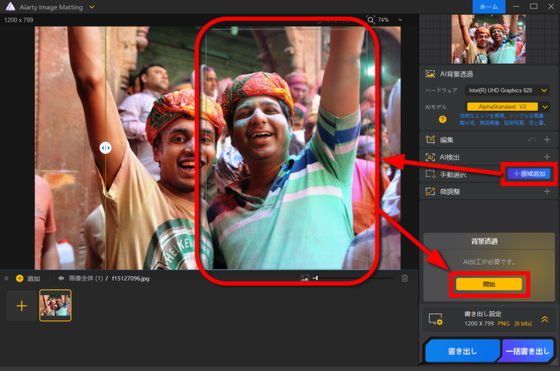The height and width of the screenshot is (371, 560).
Task: Click the back arrow before 画像全体
Action: (61, 278)
